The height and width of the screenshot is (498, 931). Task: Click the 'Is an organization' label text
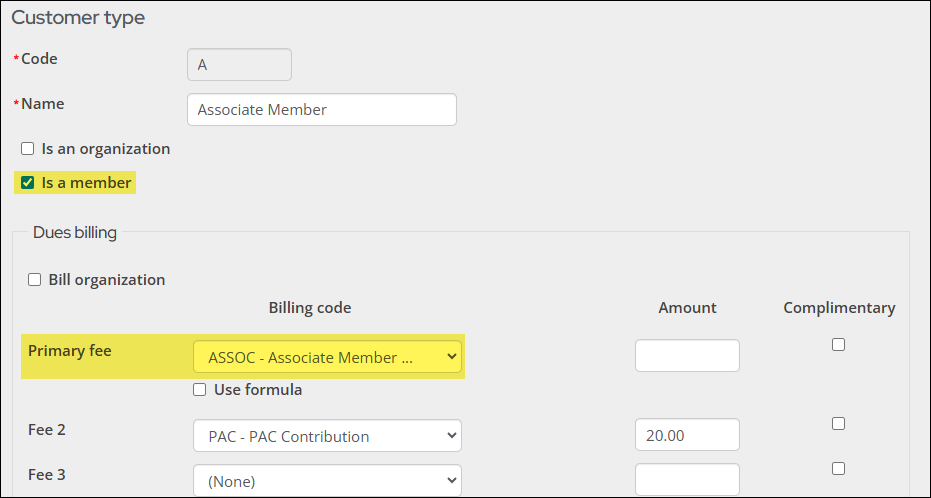click(105, 149)
